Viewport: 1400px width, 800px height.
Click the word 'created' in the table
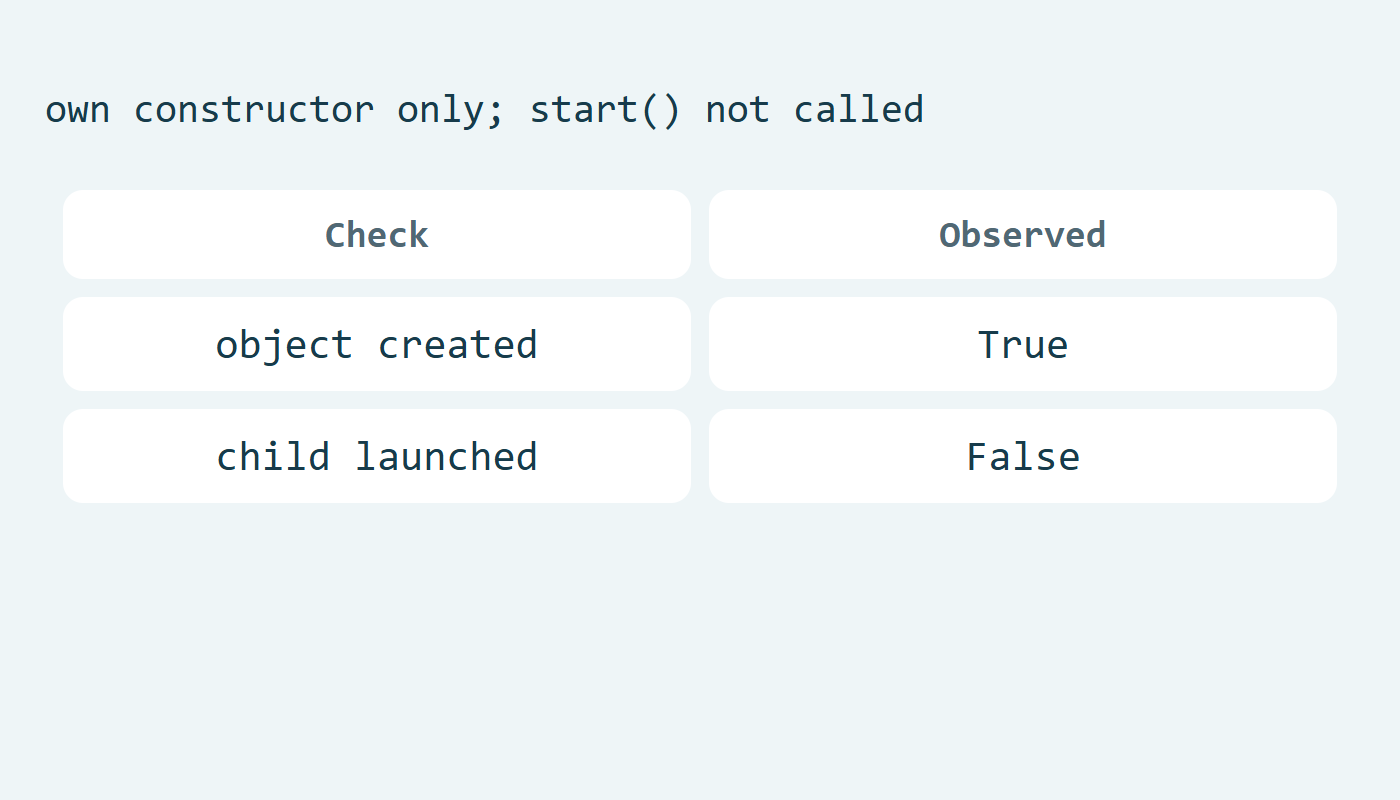coord(458,344)
